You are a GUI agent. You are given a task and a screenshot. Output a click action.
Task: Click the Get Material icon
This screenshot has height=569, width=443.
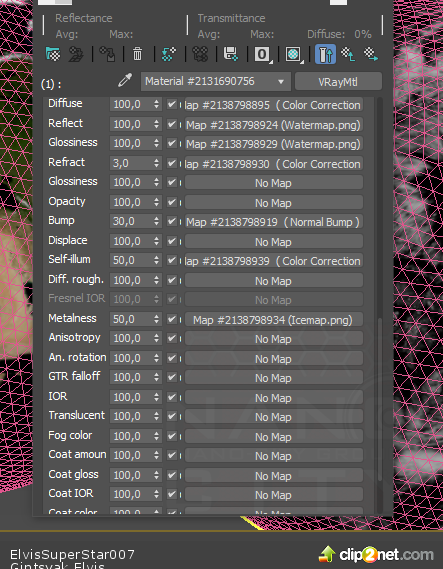pyautogui.click(x=53, y=54)
